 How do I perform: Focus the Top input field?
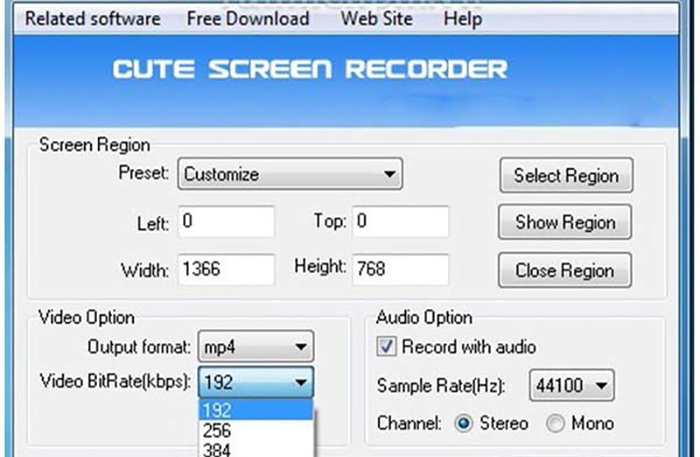coord(400,221)
